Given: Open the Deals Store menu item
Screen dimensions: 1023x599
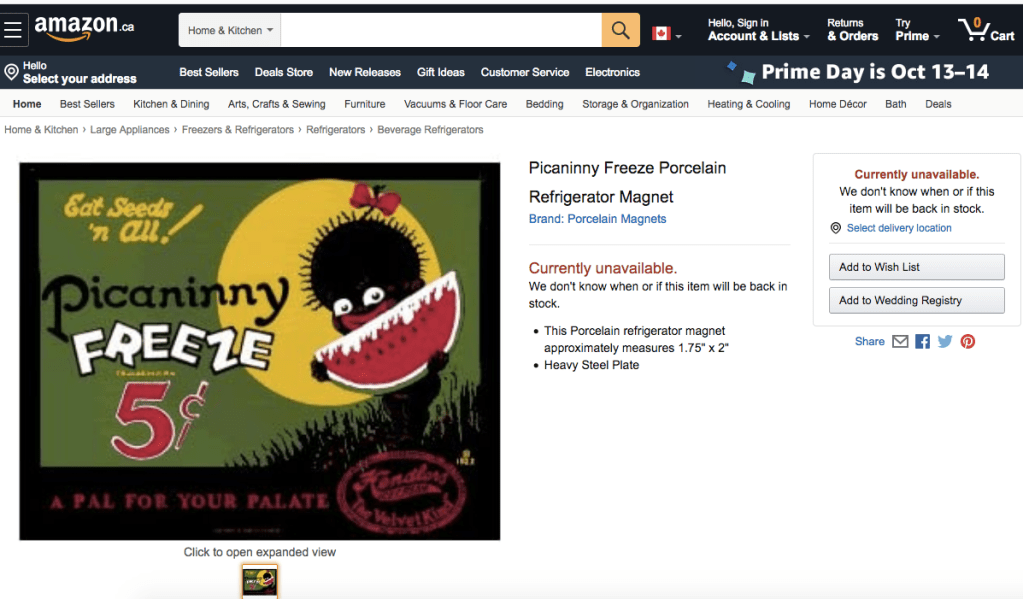Looking at the screenshot, I should (x=283, y=72).
